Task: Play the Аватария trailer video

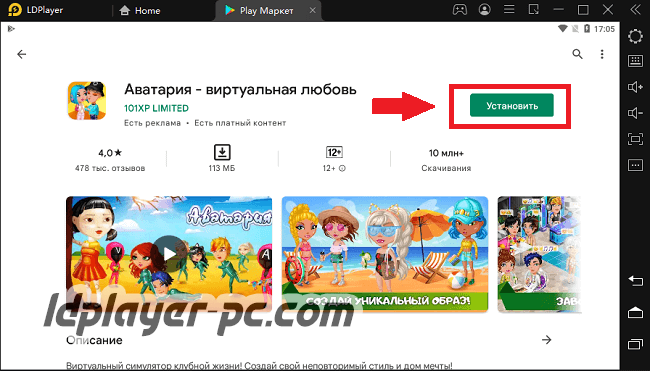Action: click(x=169, y=254)
